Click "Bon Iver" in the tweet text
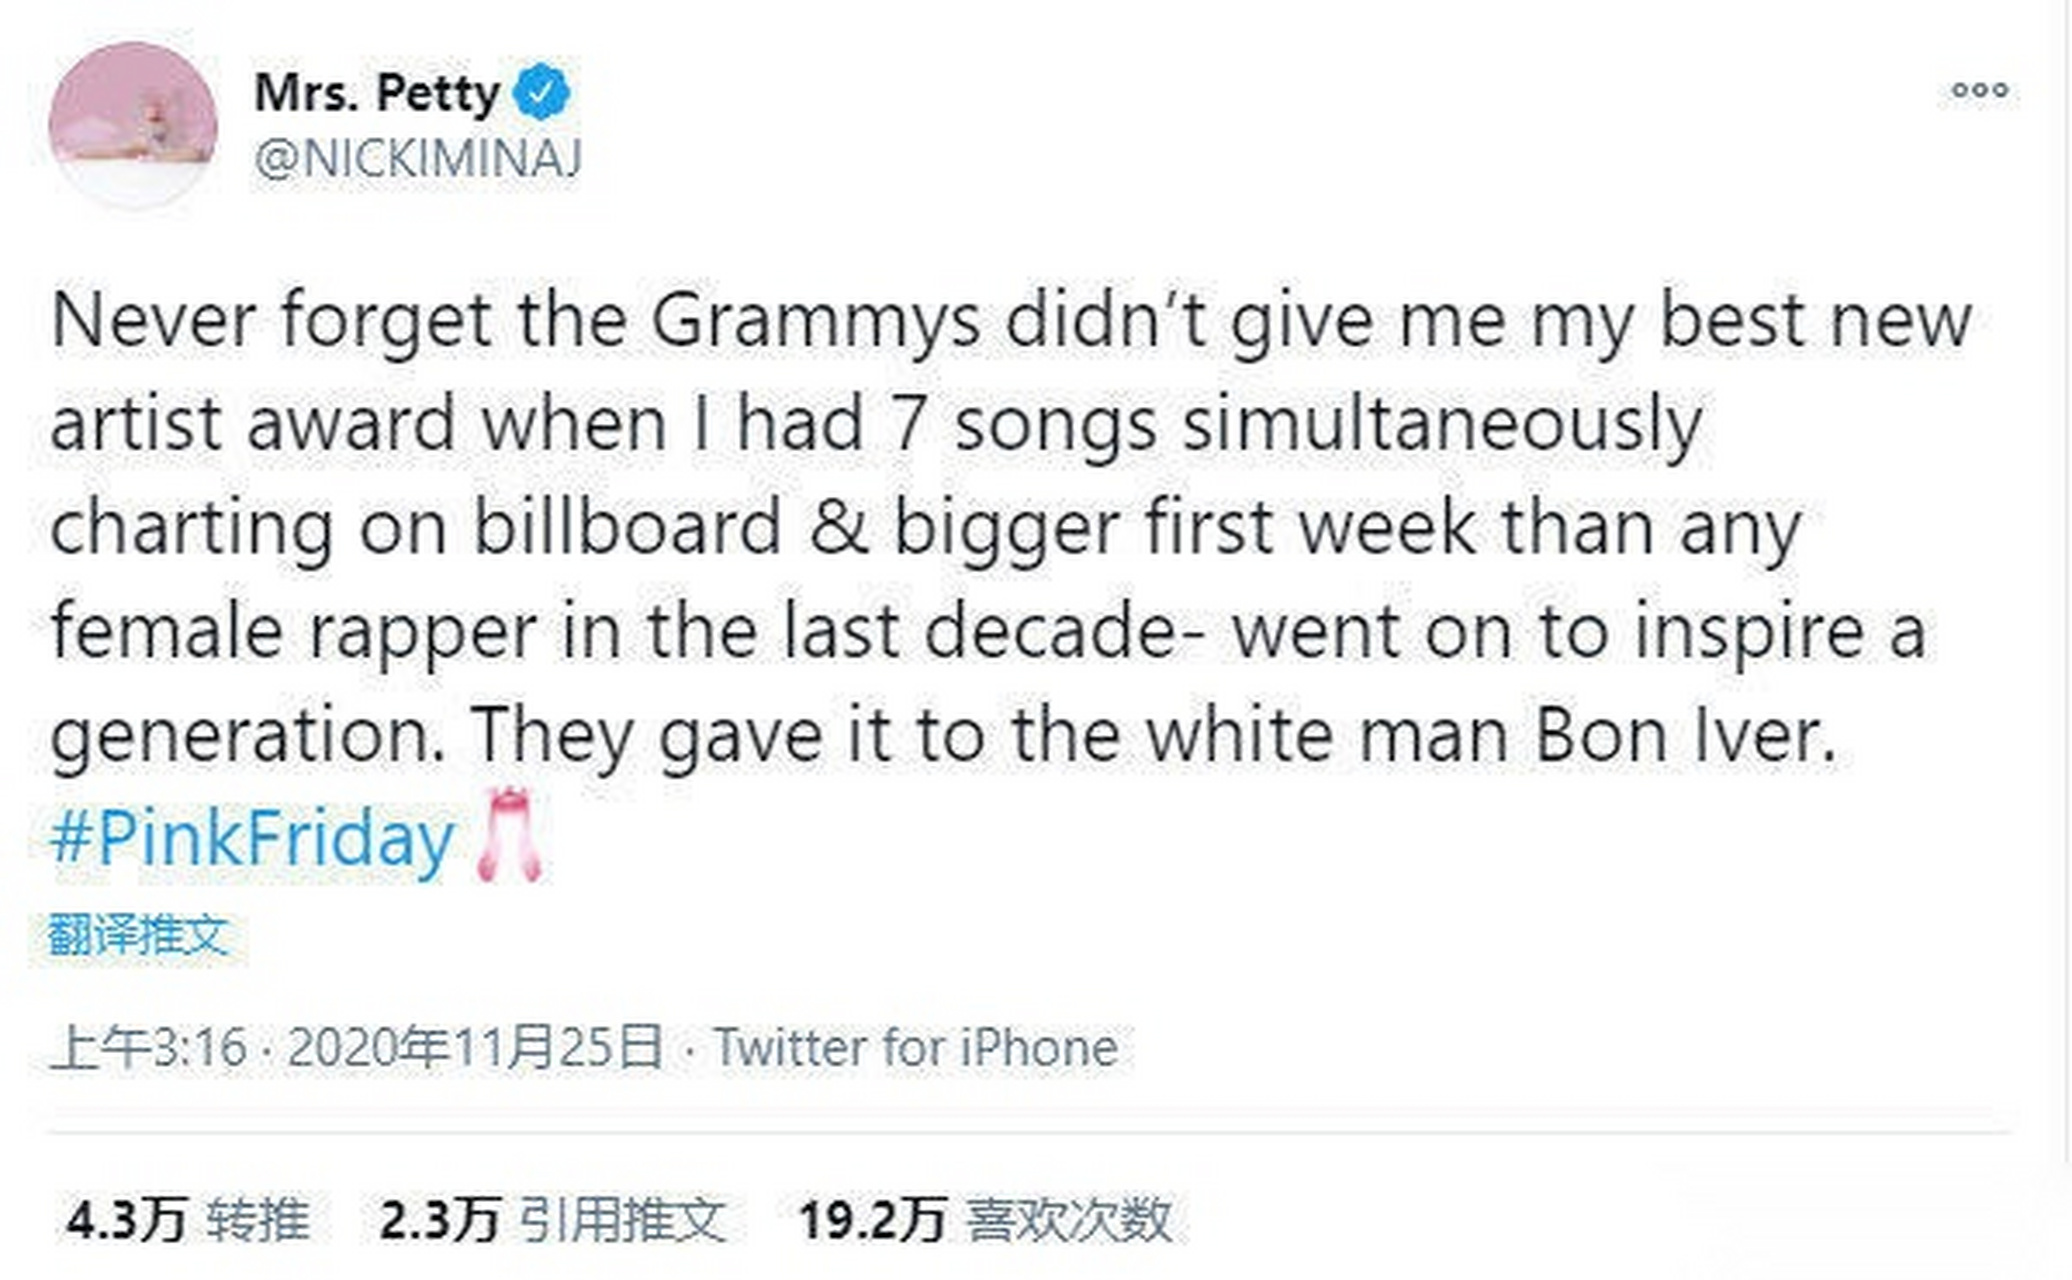The width and height of the screenshot is (2072, 1280). (1685, 736)
